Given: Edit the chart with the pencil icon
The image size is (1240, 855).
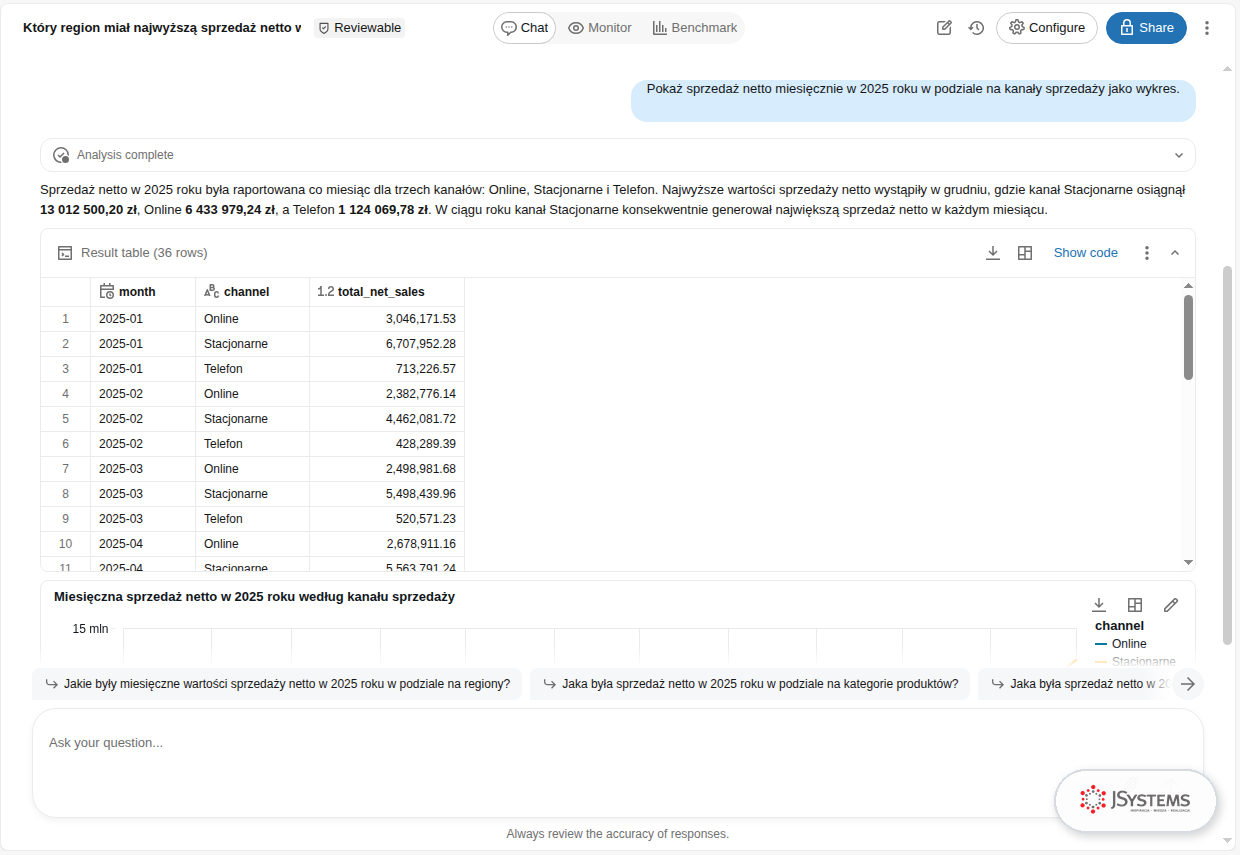Looking at the screenshot, I should (x=1171, y=605).
